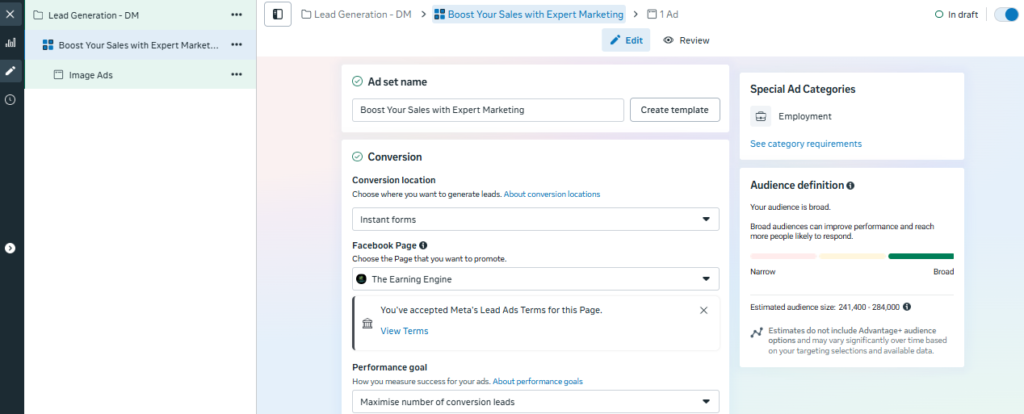Toggle the side panel layout icon
The width and height of the screenshot is (1024, 414).
[277, 15]
